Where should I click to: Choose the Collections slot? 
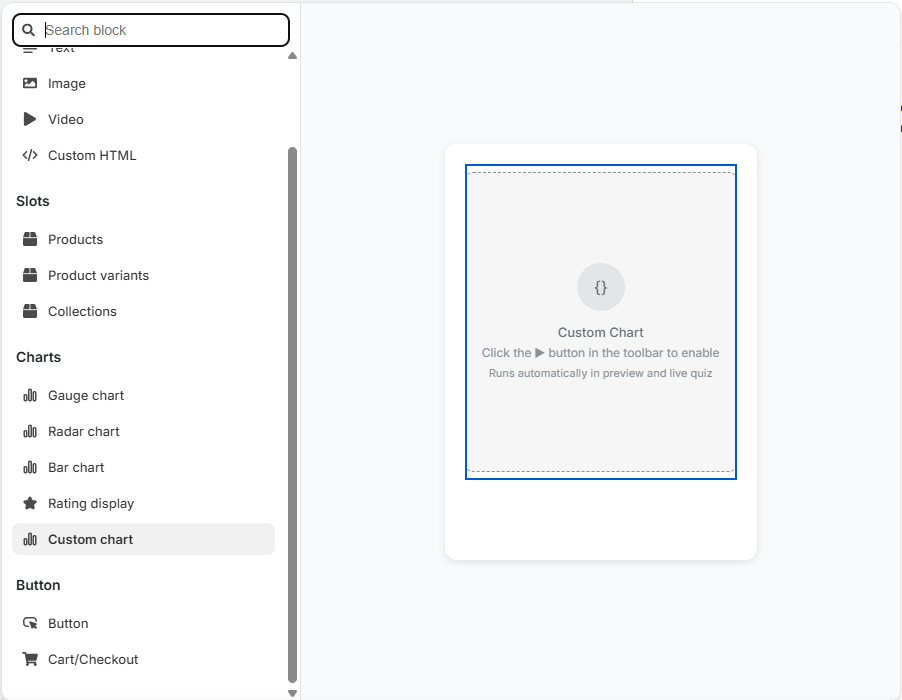(82, 311)
